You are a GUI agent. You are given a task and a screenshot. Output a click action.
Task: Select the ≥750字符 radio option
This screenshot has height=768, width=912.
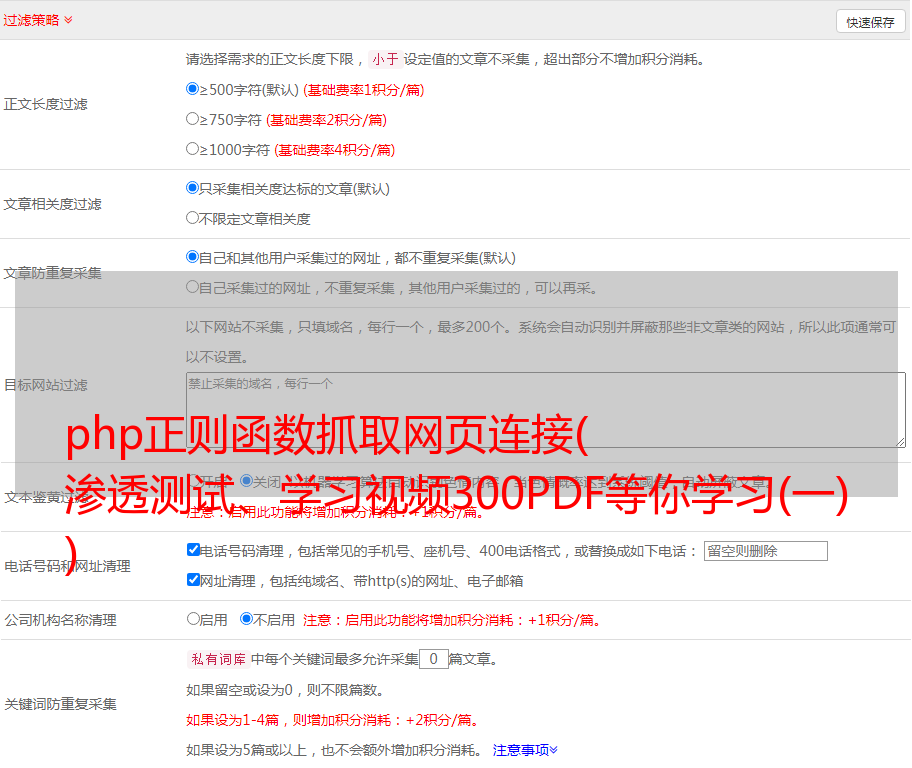pyautogui.click(x=192, y=119)
